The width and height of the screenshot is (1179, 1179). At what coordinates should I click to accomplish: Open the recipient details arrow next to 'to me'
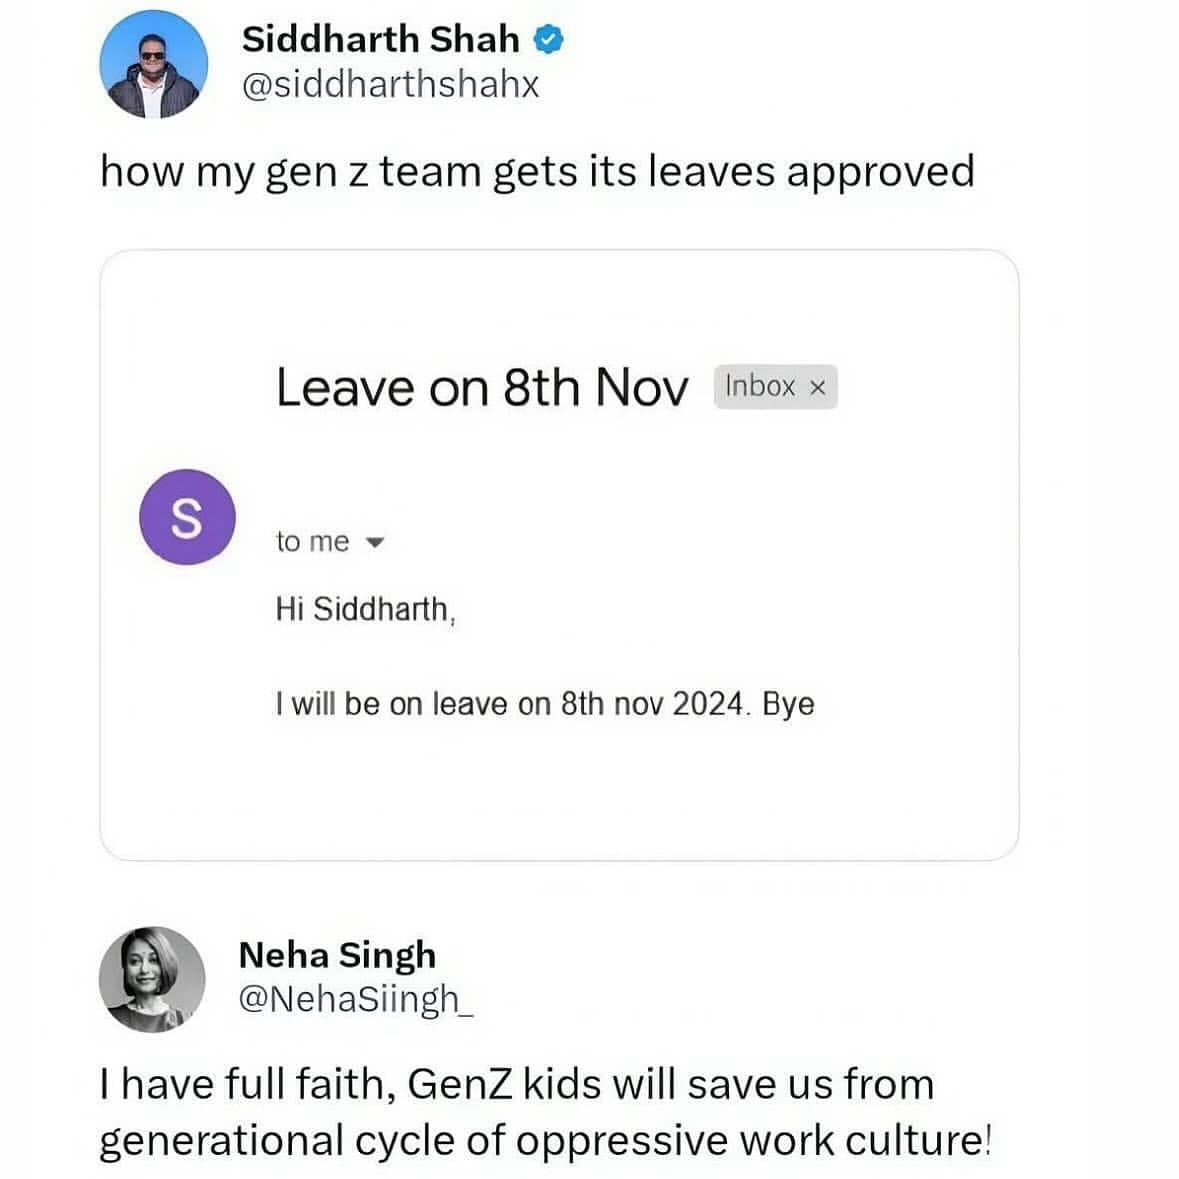[374, 543]
